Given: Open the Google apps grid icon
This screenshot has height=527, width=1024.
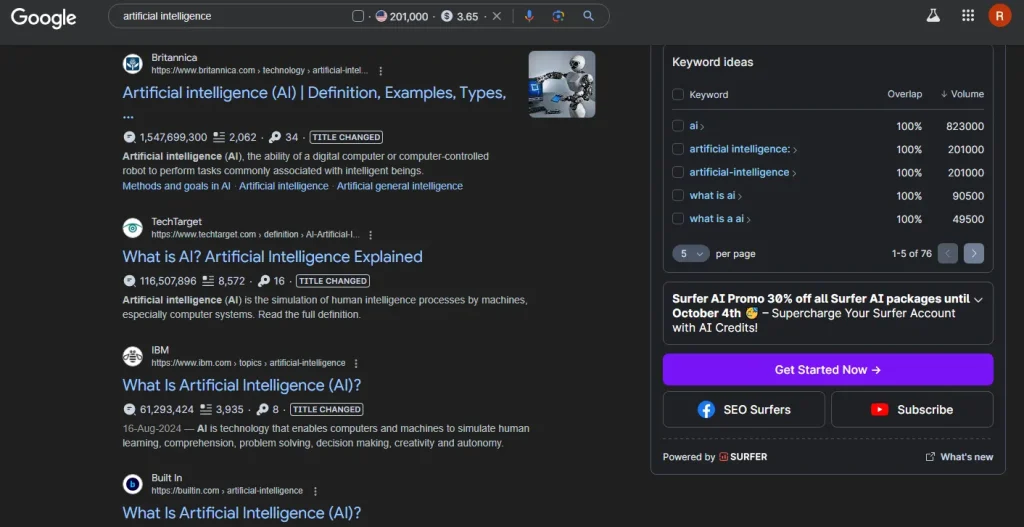Looking at the screenshot, I should click(x=968, y=16).
